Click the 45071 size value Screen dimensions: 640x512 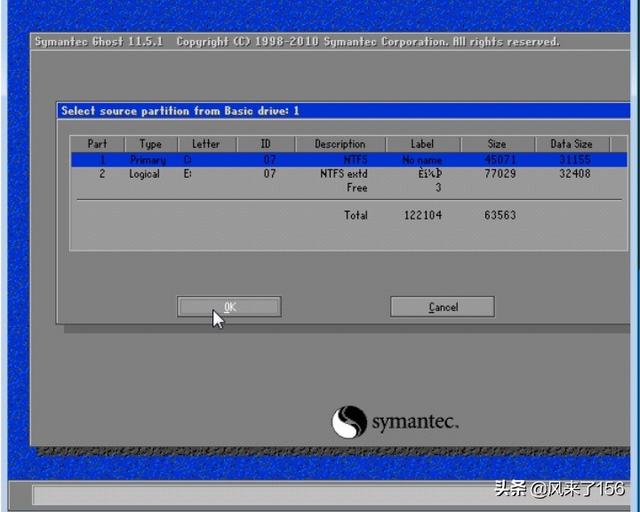tap(500, 160)
